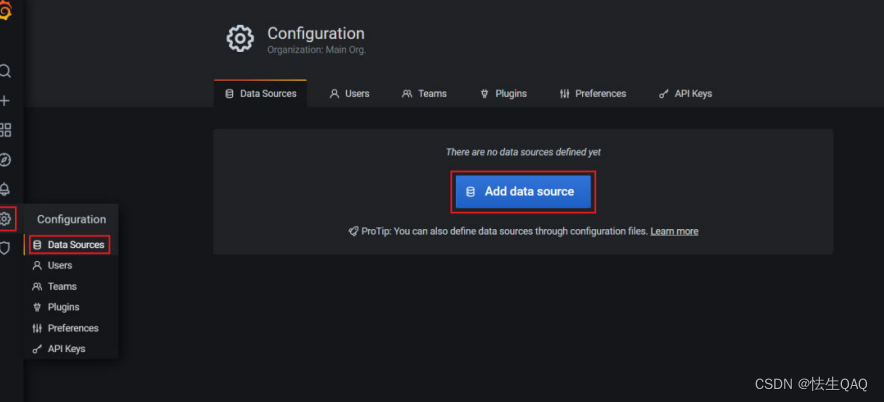The image size is (884, 402).
Task: Open the Search icon in sidebar
Action: pyautogui.click(x=5, y=72)
